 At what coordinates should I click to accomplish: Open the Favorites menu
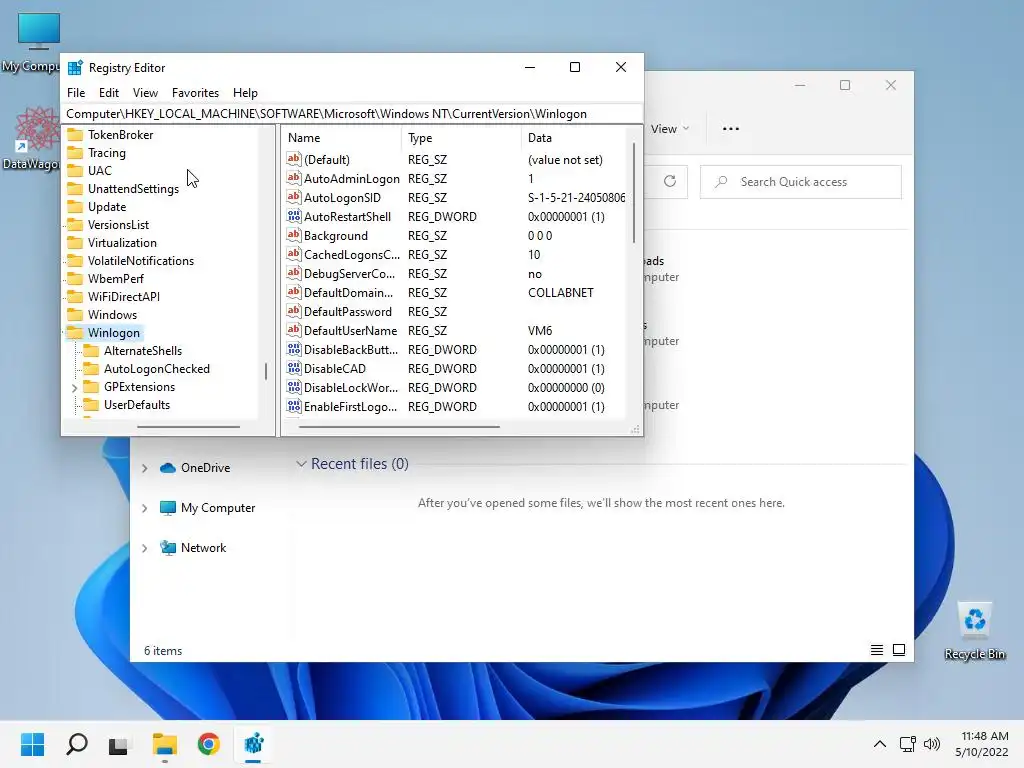coord(195,93)
